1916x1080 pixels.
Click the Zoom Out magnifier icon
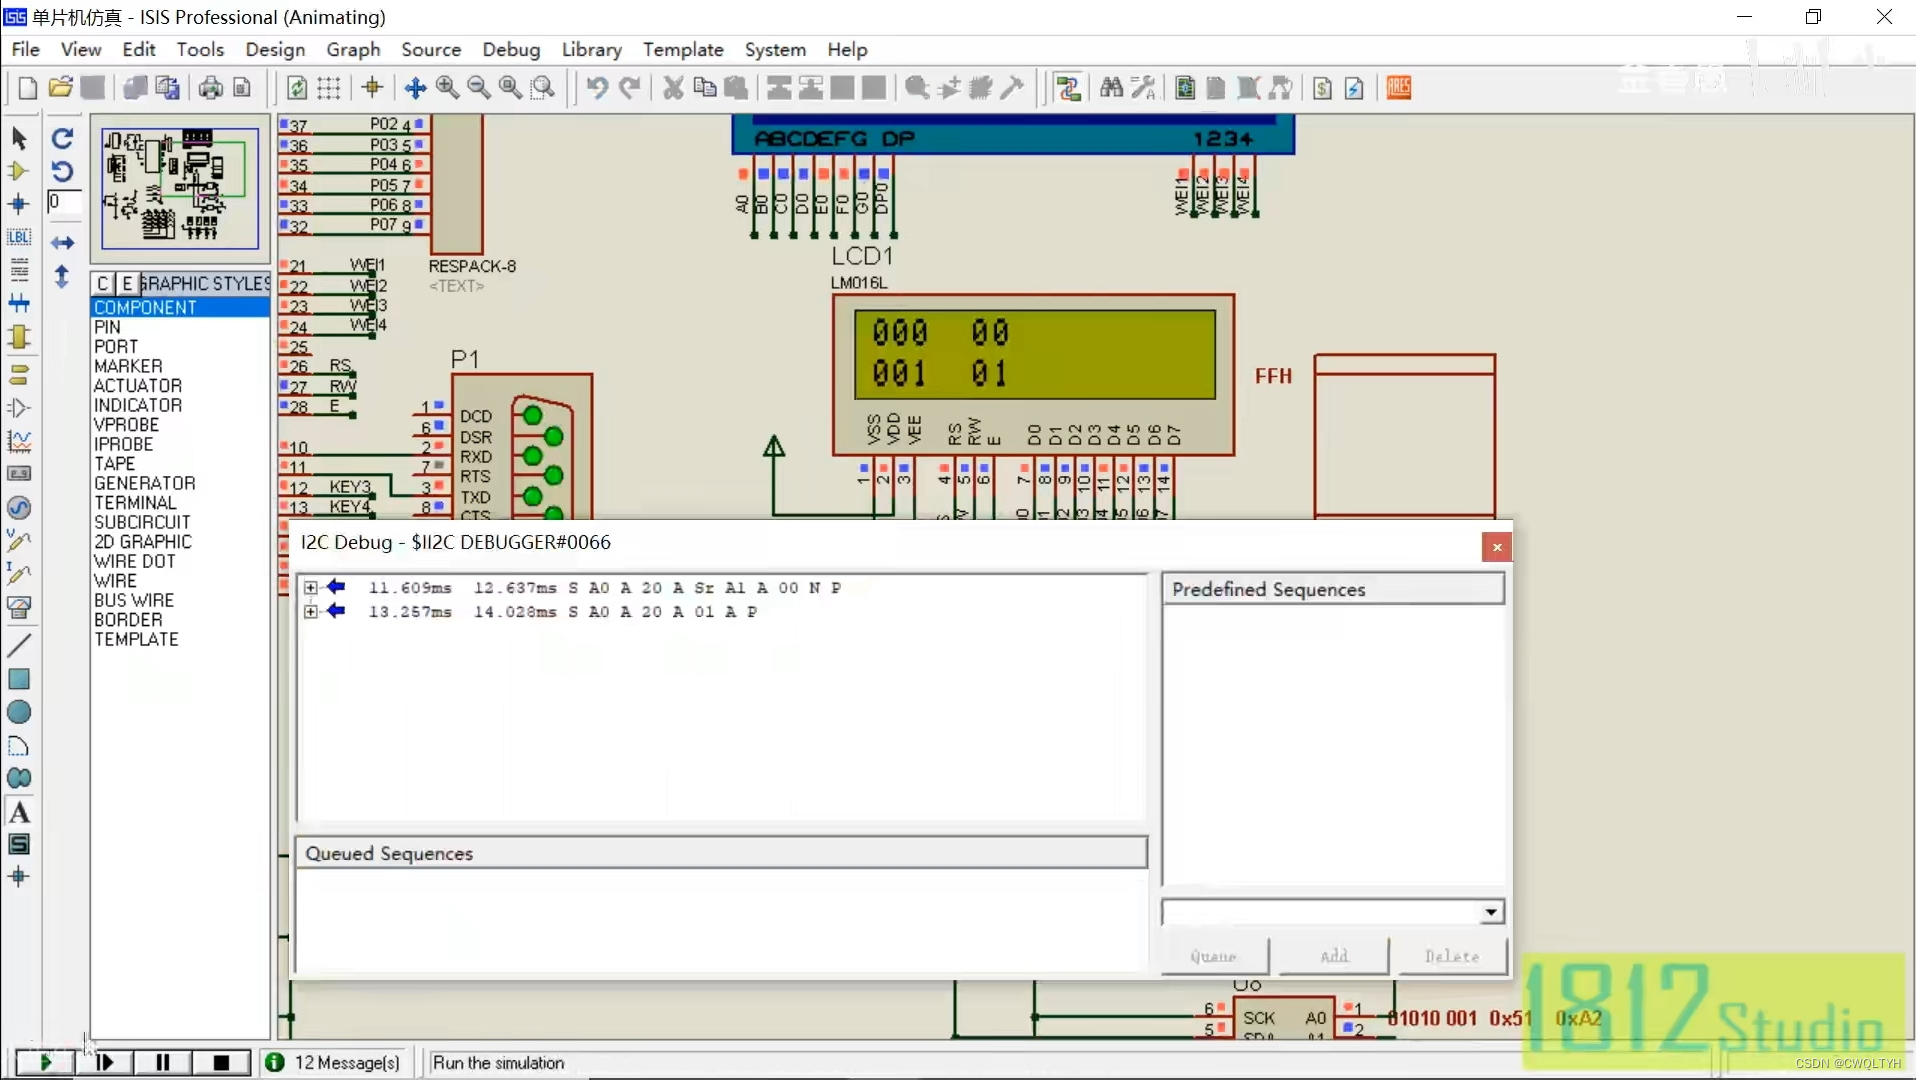[479, 88]
